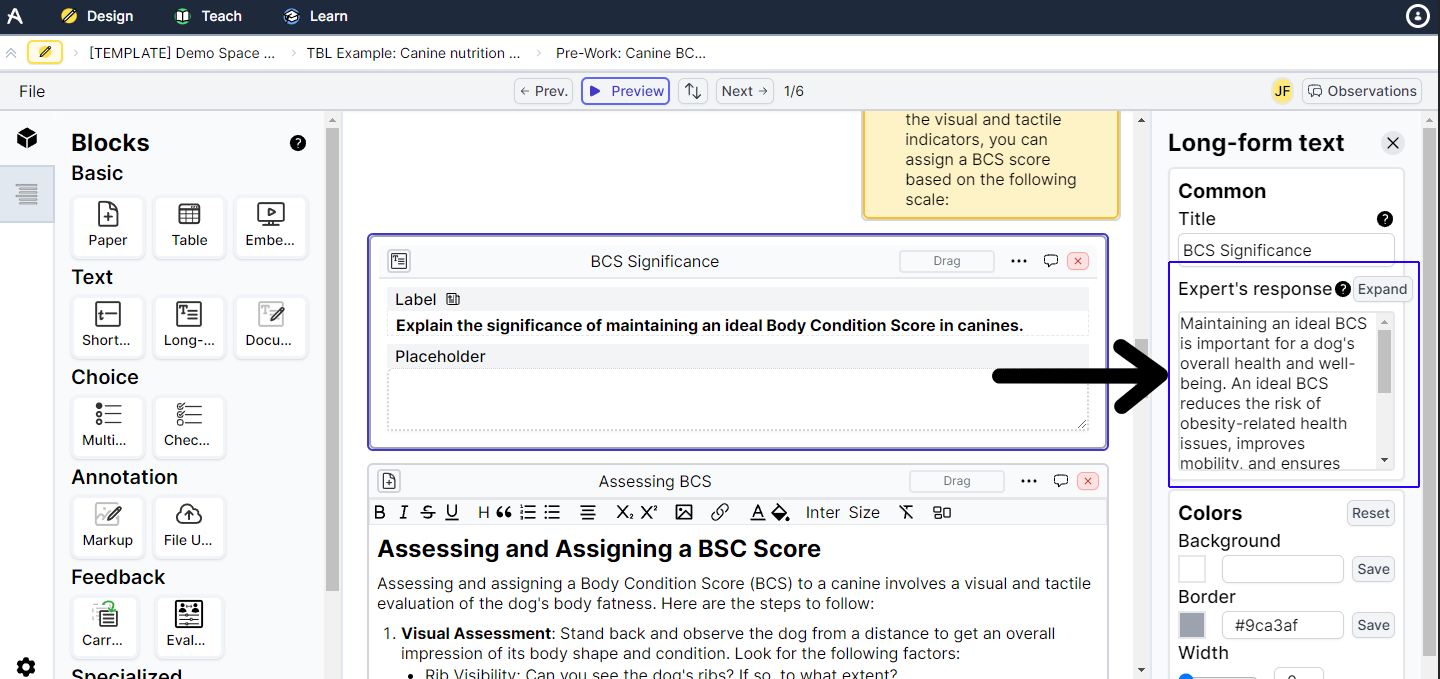1440x679 pixels.
Task: Open the File menu
Action: click(x=32, y=91)
